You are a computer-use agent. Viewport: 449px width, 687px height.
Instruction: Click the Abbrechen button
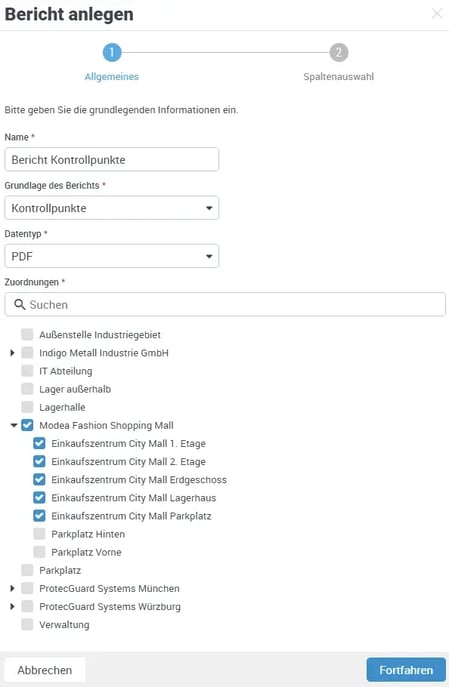click(x=45, y=670)
